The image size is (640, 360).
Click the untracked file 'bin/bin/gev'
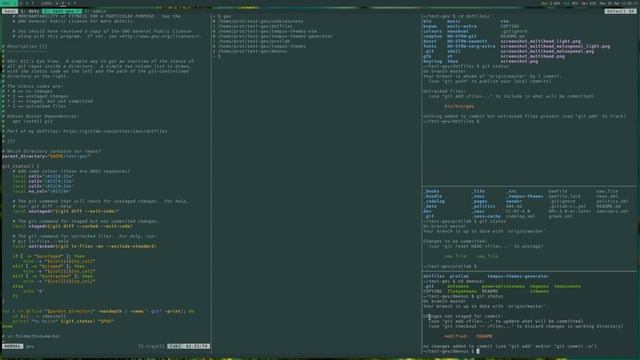pos(459,106)
